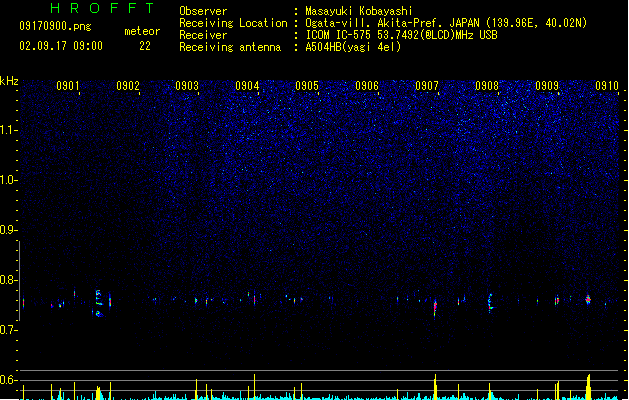Select the ICOM IC-575 receiver text

[402, 35]
